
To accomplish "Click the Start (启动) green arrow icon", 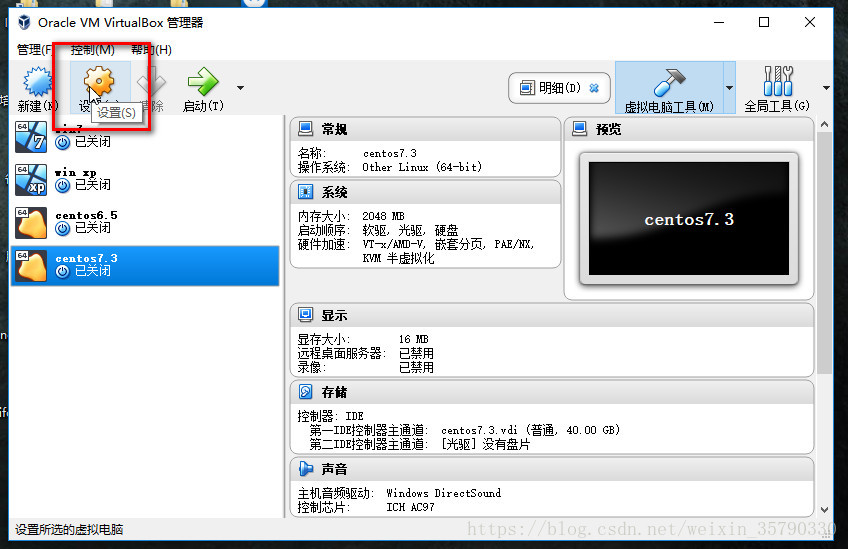I will click(203, 81).
